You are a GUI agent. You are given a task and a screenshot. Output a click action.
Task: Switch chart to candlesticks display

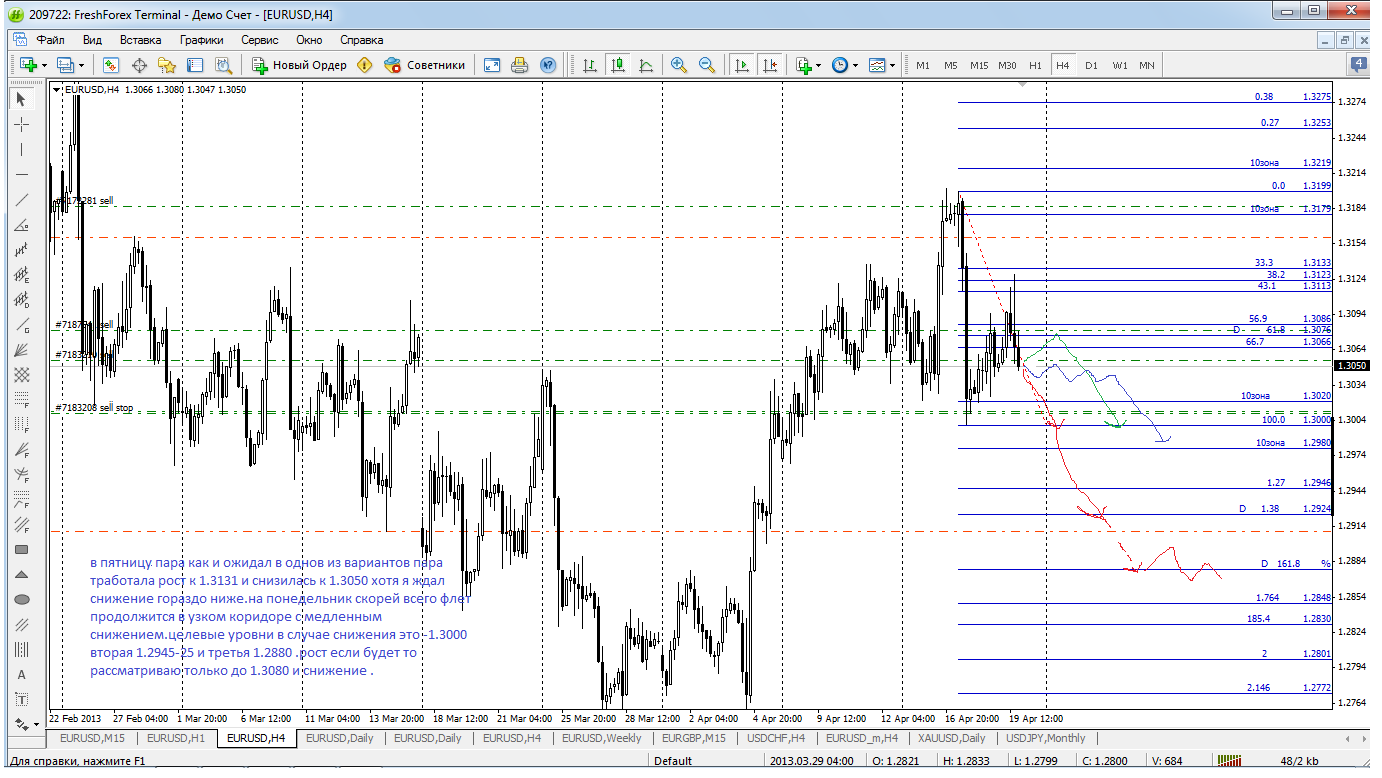tap(618, 65)
